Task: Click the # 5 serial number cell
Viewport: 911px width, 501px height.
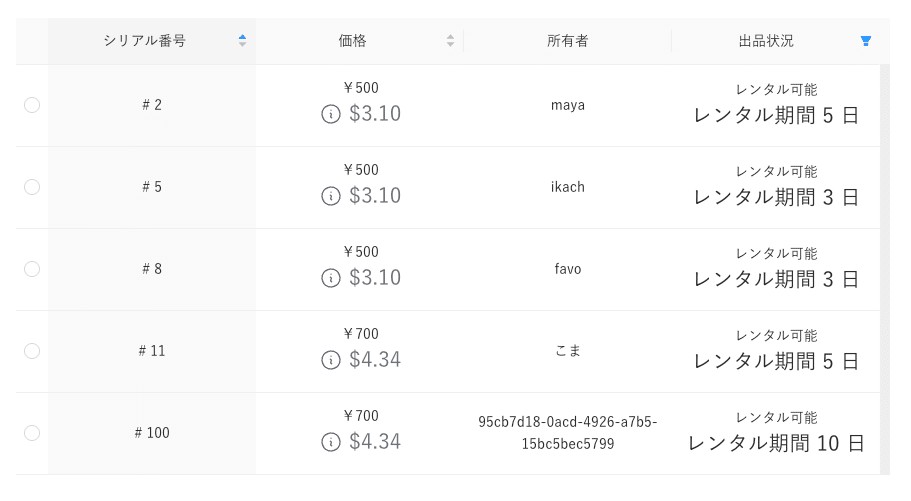Action: point(152,187)
